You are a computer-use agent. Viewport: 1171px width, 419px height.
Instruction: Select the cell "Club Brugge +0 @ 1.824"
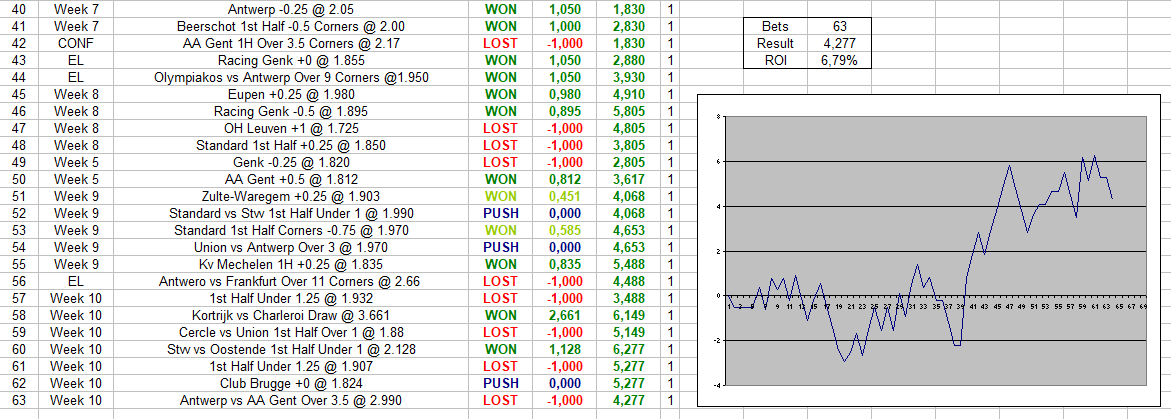291,383
